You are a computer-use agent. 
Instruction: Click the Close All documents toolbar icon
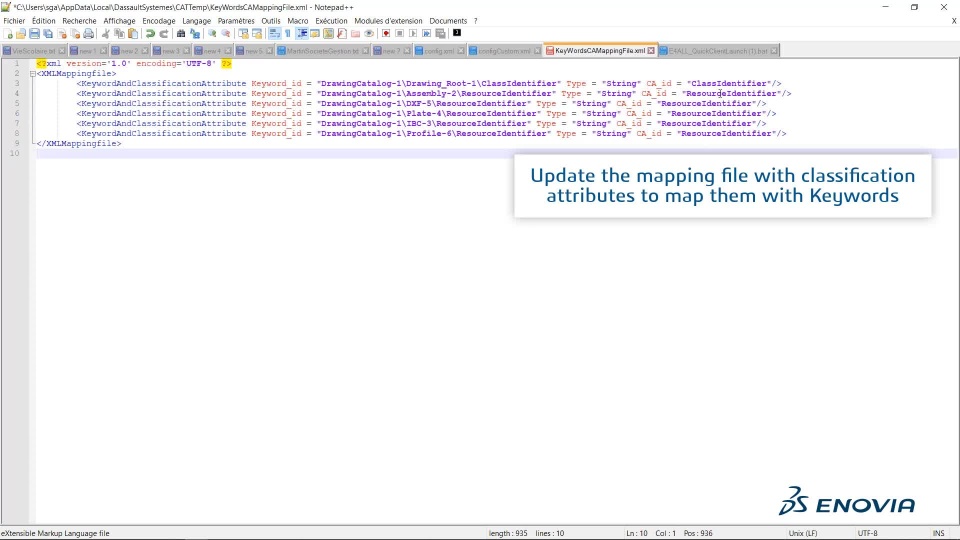tap(75, 34)
